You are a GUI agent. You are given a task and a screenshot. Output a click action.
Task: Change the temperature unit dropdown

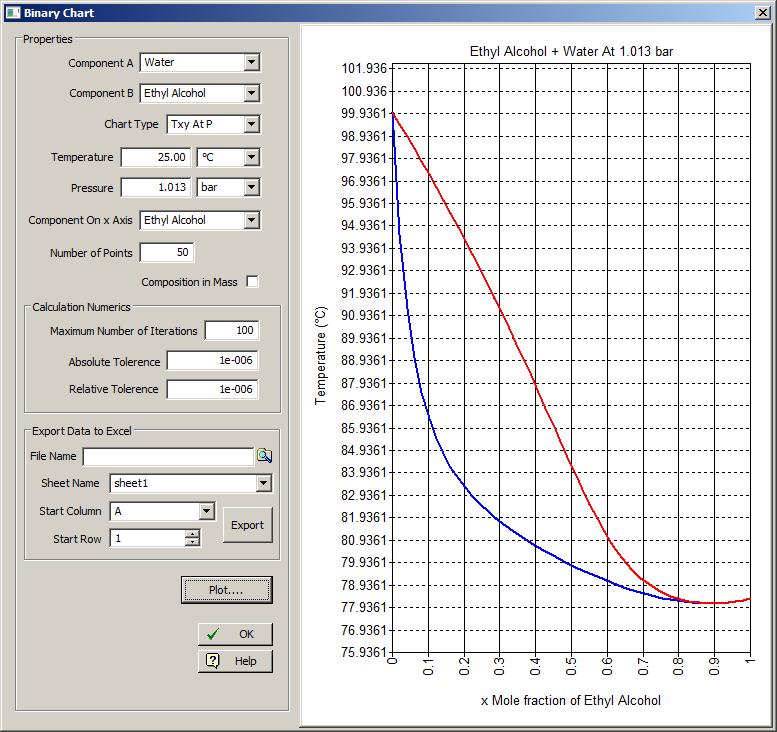tap(250, 158)
